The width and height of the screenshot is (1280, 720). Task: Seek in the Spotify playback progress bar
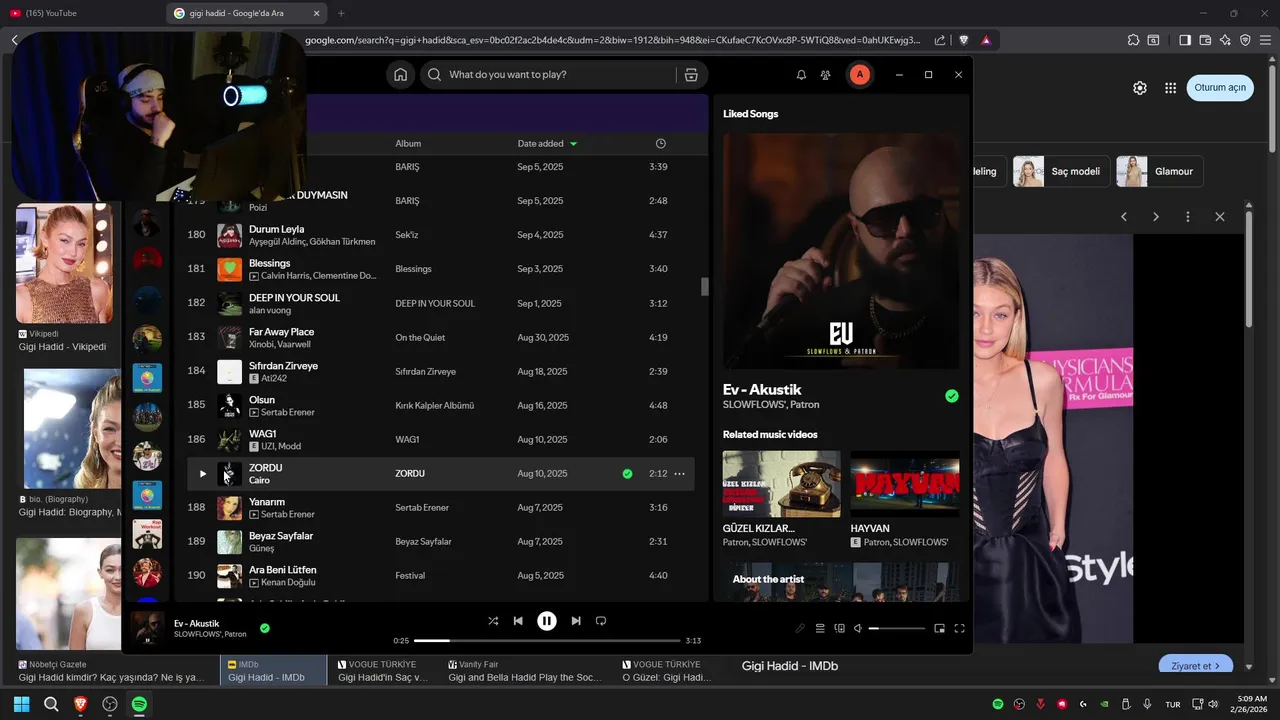tap(547, 640)
